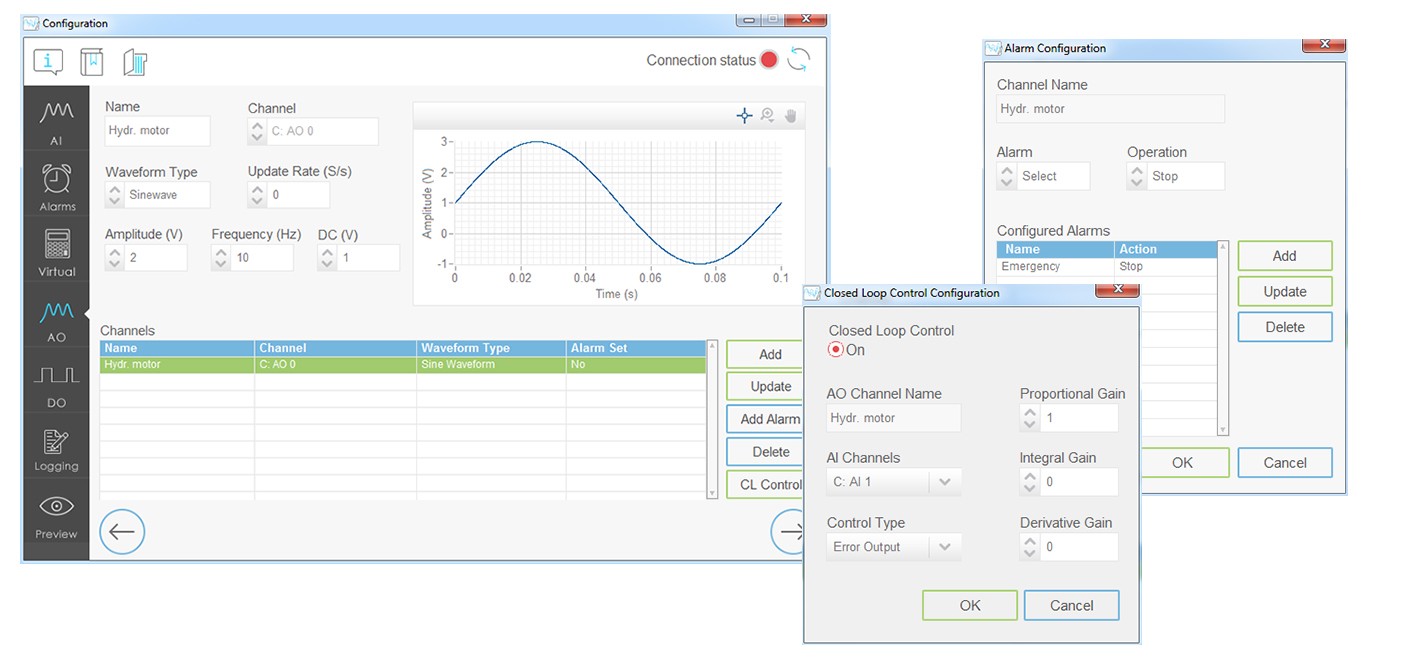Open the Virtual channels calculator icon

point(57,252)
